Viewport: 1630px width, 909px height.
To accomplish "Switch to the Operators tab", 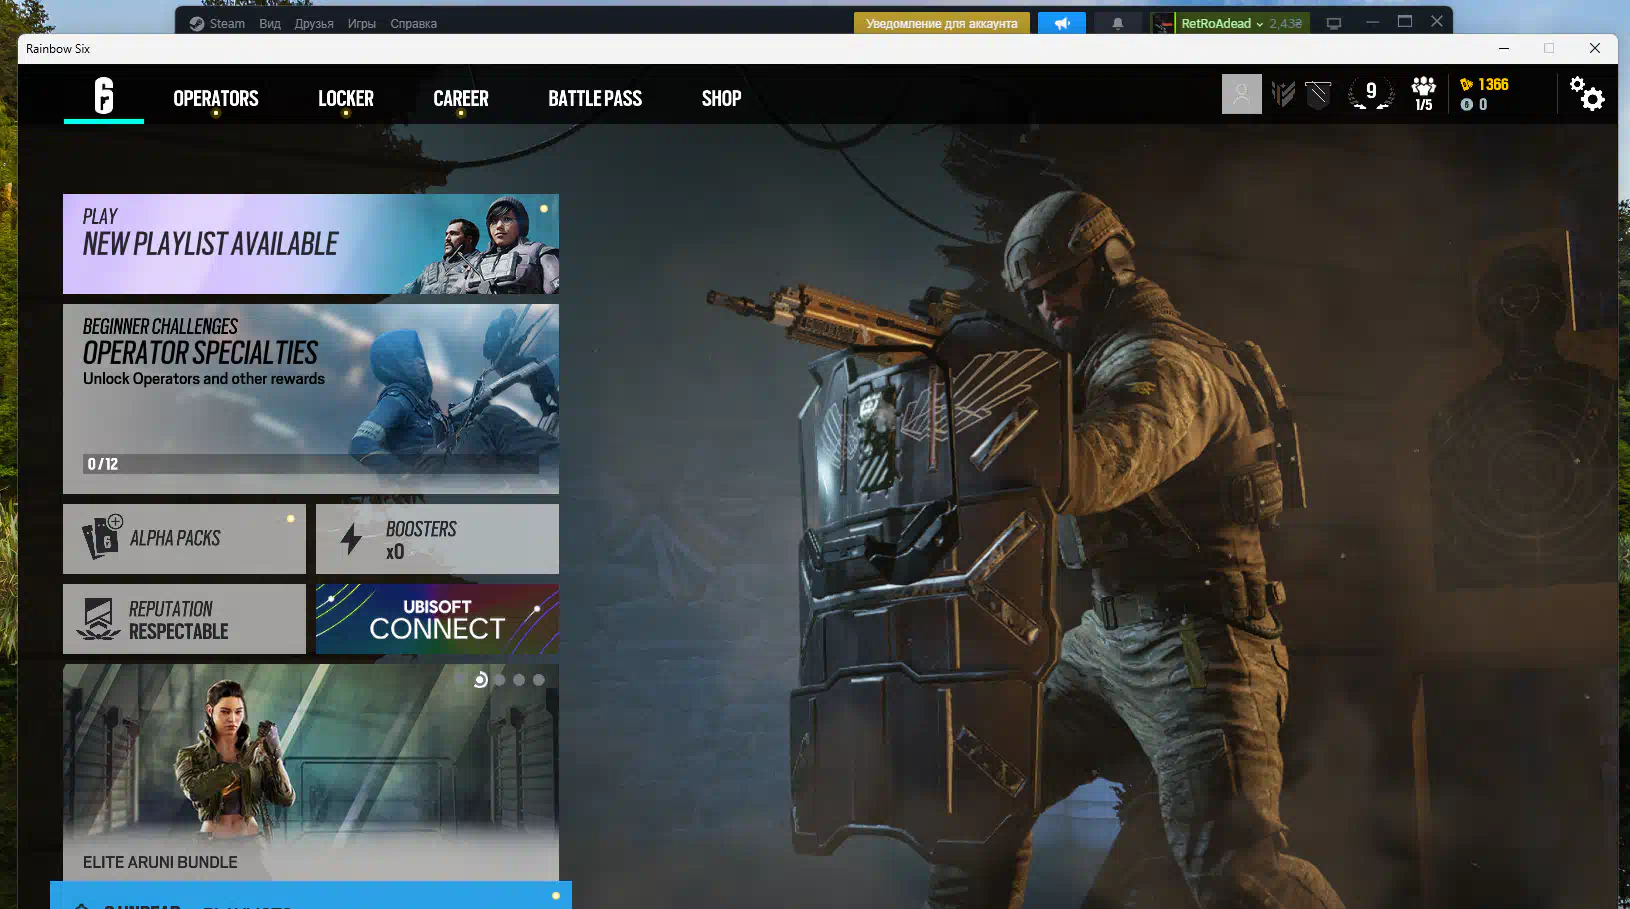I will [x=216, y=98].
